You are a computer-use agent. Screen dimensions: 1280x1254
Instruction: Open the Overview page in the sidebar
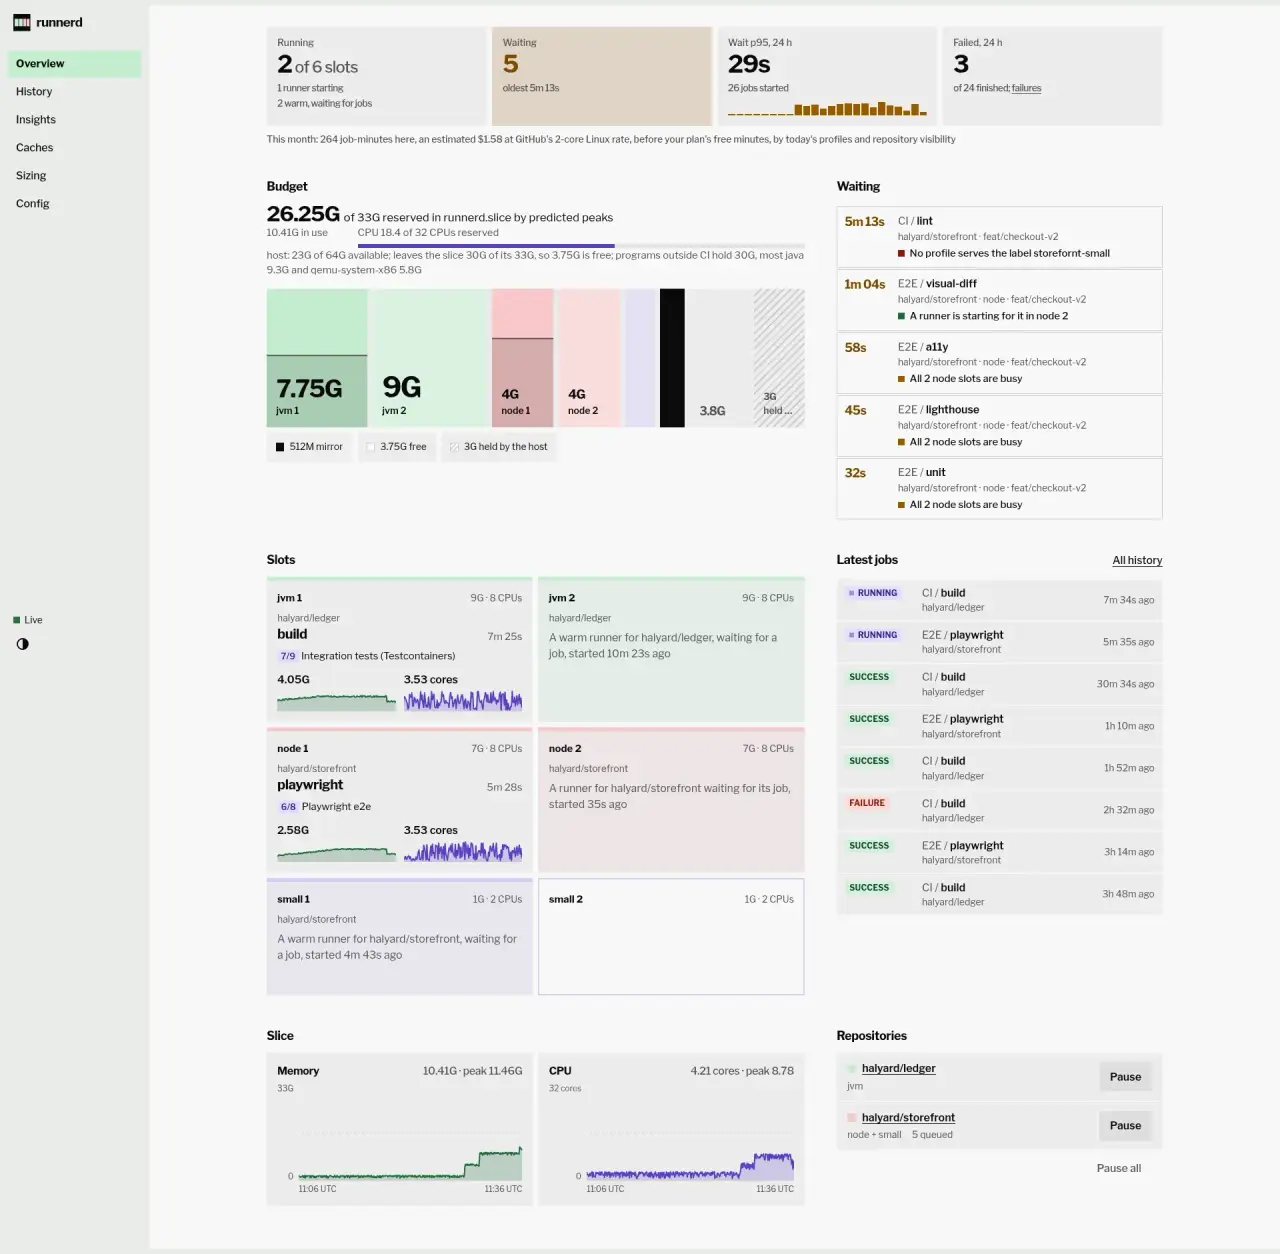click(74, 64)
